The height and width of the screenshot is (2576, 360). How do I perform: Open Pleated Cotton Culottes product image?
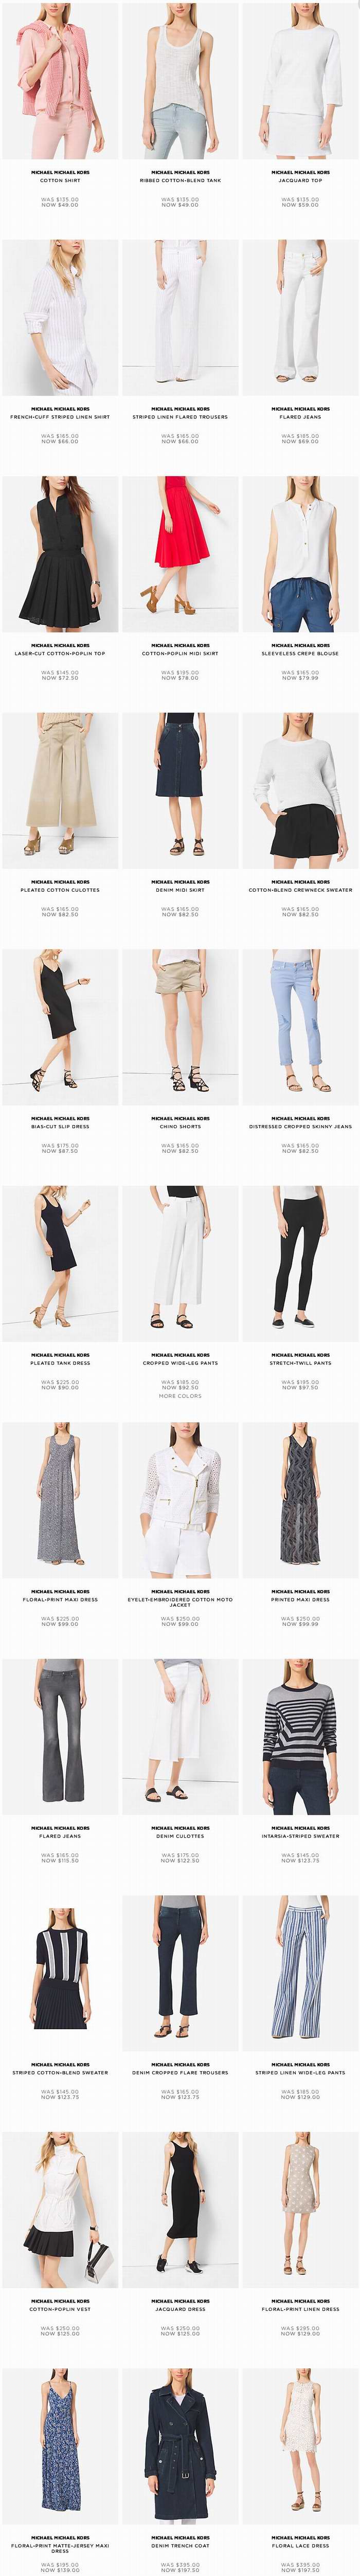[60, 790]
